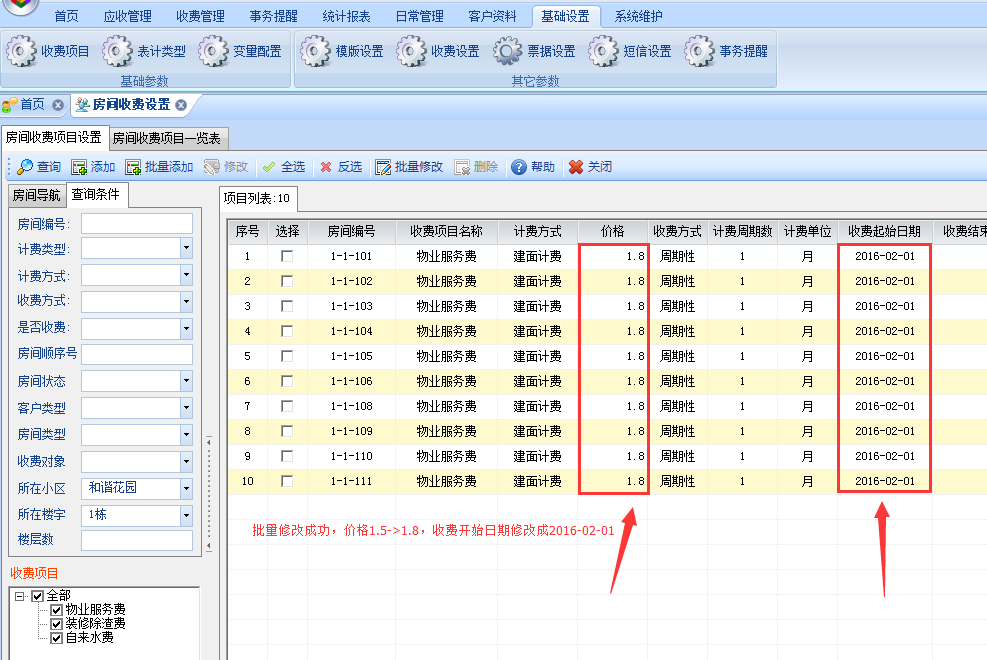This screenshot has width=987, height=660.
Task: Switch to the 房间收费项目一览表 tab
Action: click(x=167, y=138)
